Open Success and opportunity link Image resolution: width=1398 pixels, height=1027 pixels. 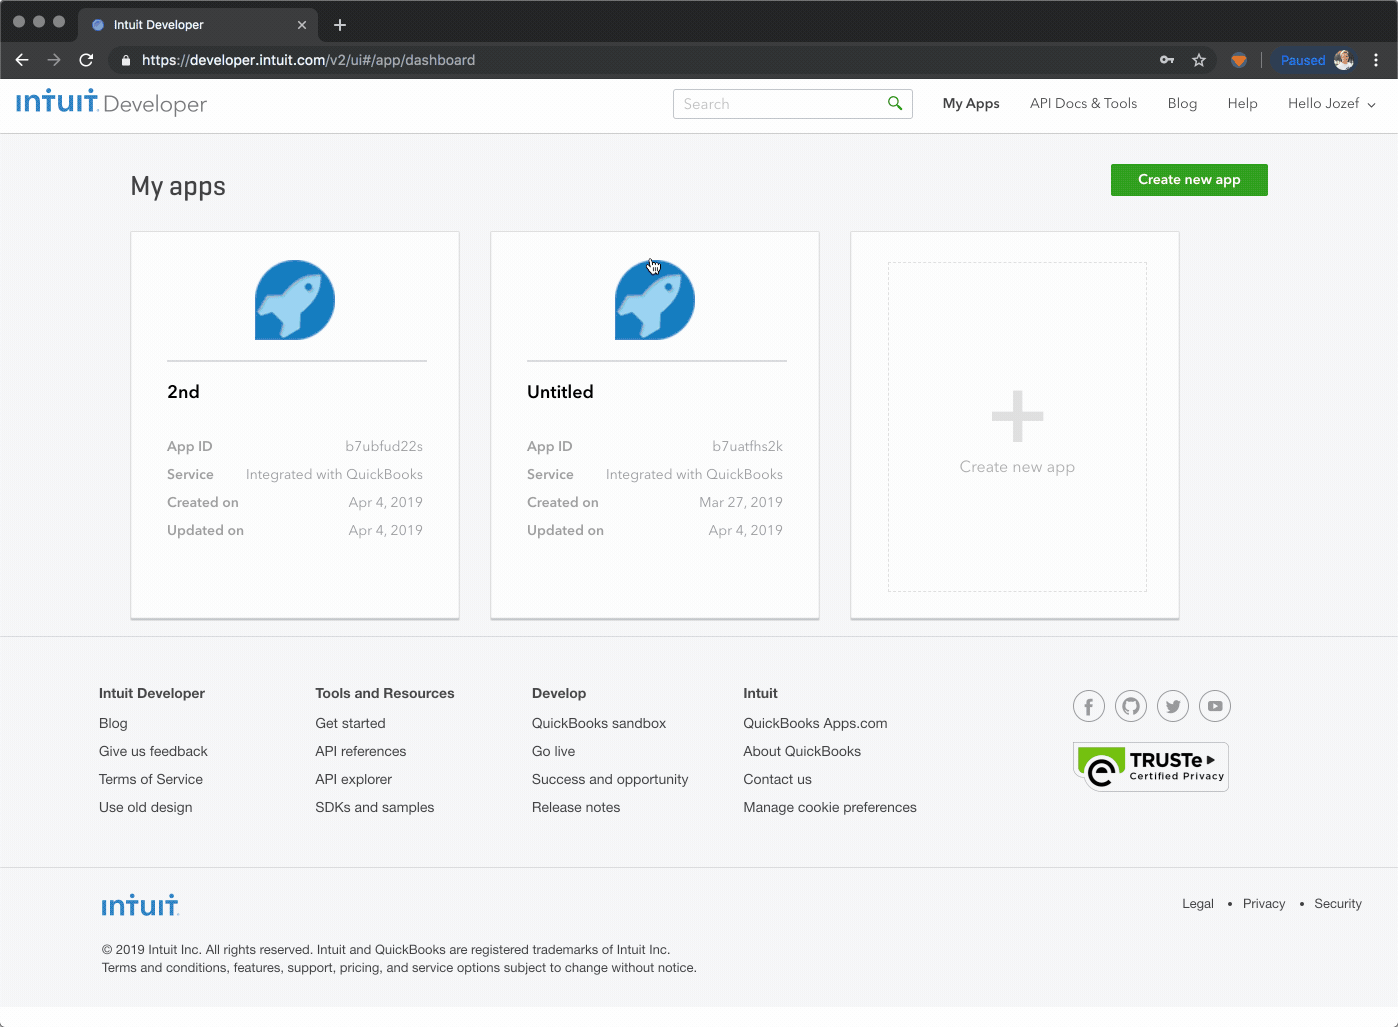[x=610, y=779]
